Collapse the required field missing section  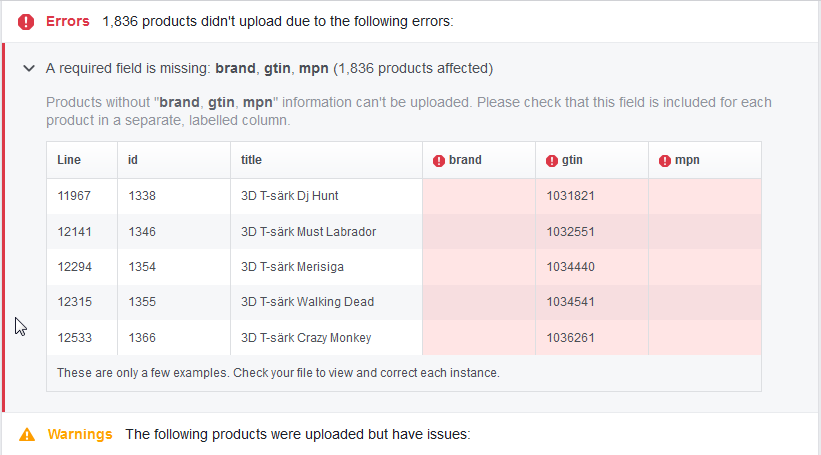point(28,69)
